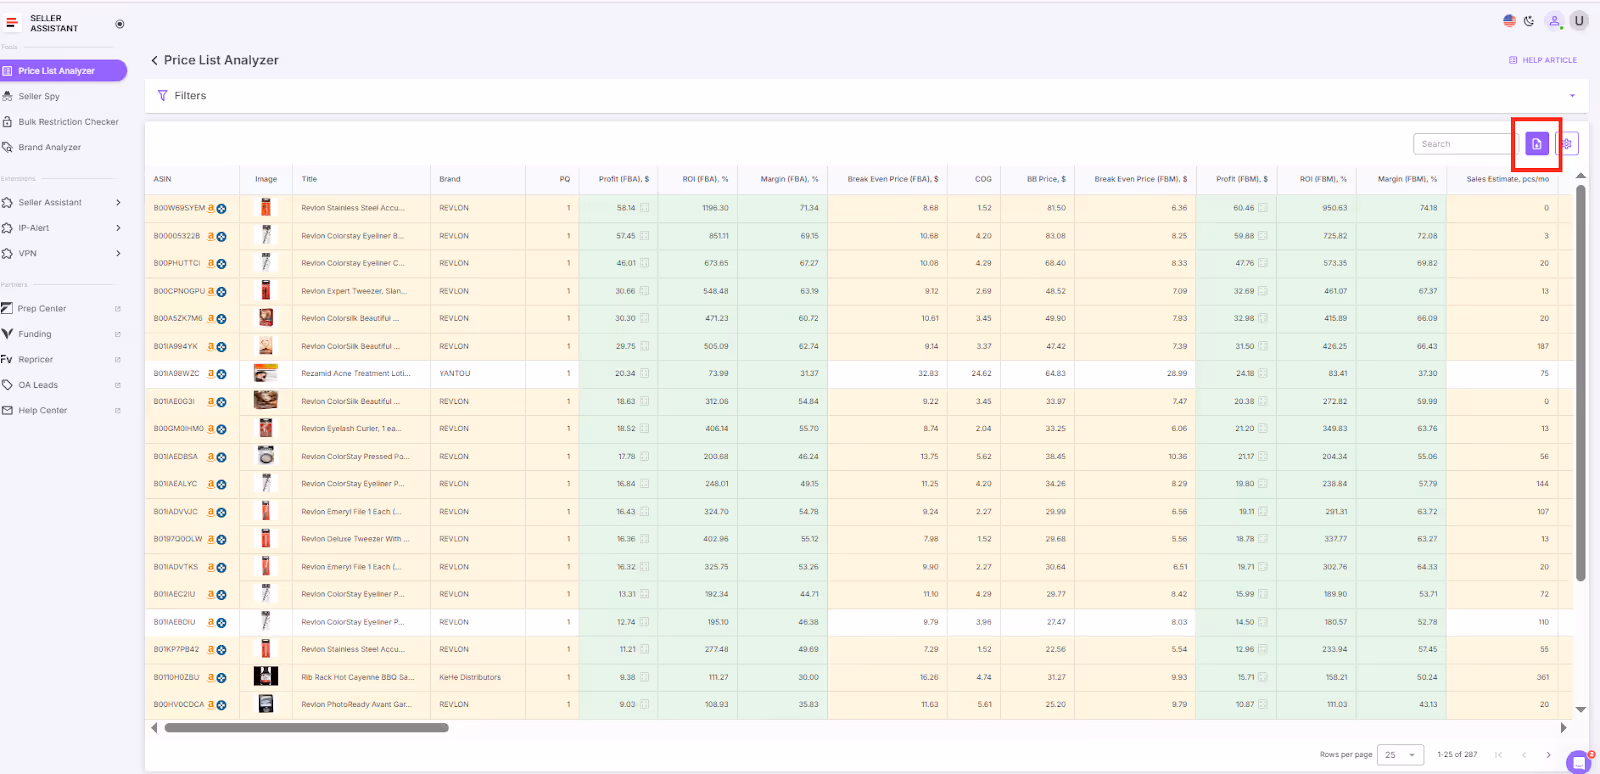The image size is (1600, 774).
Task: Open Price List Analyzer in sidebar
Action: [63, 71]
